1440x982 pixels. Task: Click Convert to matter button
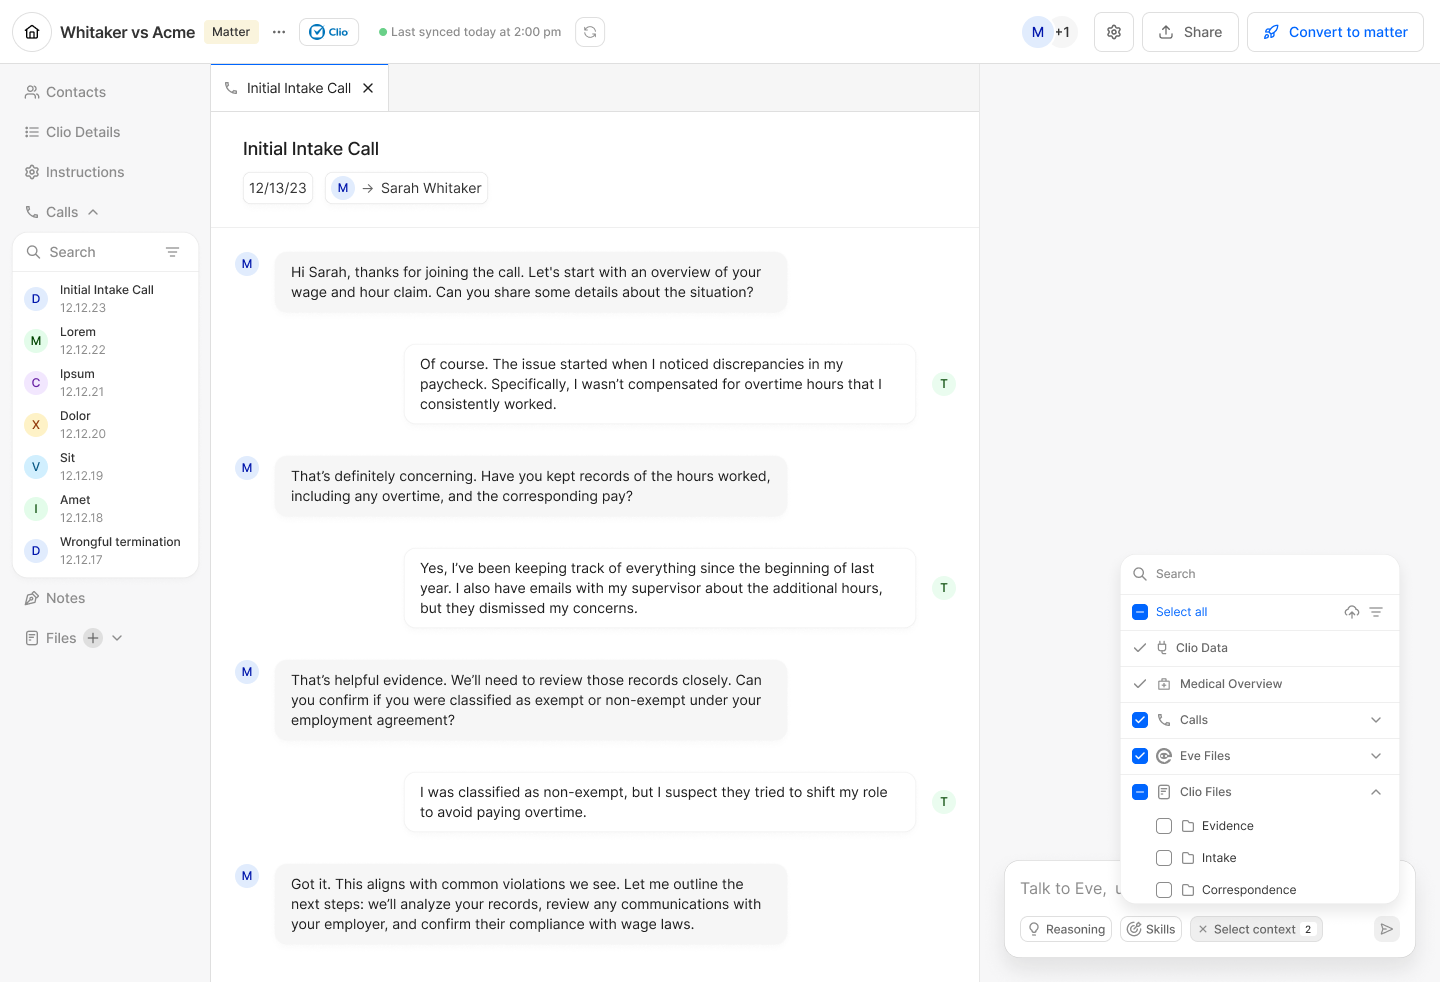pos(1335,32)
